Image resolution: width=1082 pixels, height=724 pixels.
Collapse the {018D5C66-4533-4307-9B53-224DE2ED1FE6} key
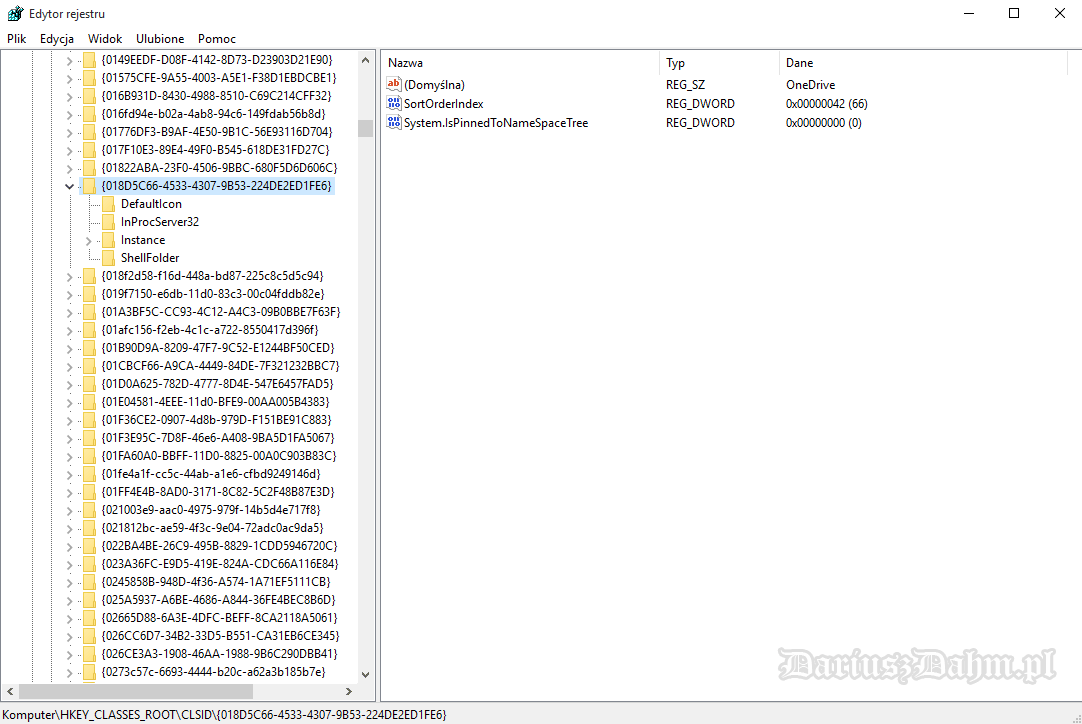(69, 186)
